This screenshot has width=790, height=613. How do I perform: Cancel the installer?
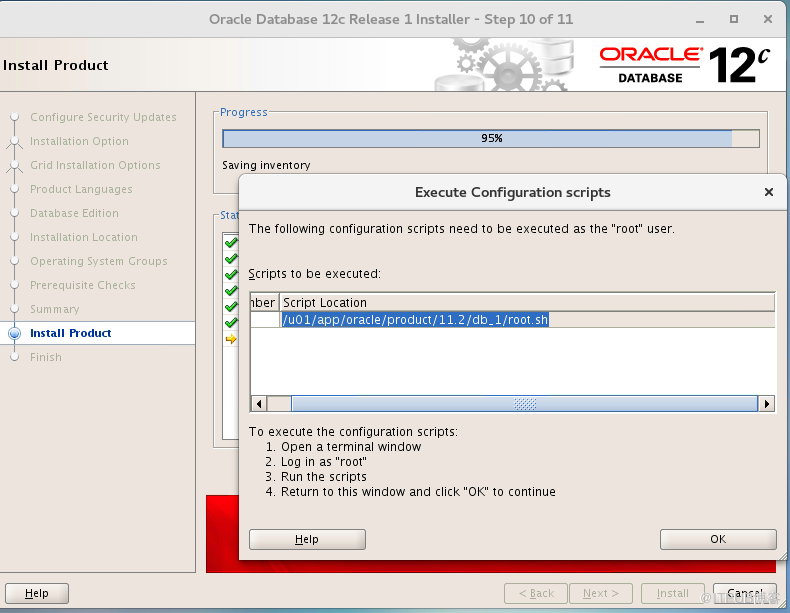pyautogui.click(x=745, y=593)
